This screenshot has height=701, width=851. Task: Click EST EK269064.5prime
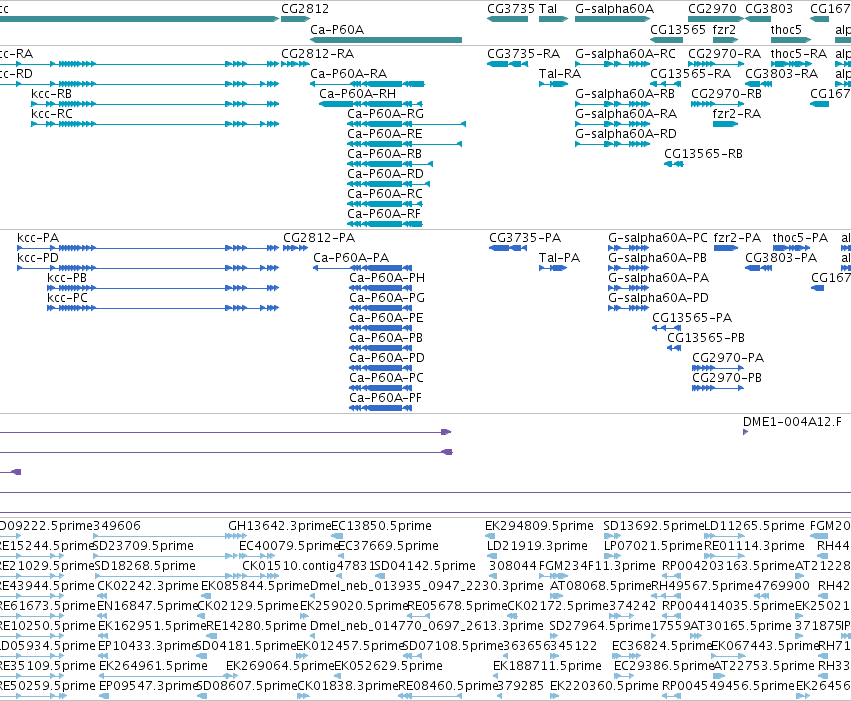coord(280,666)
